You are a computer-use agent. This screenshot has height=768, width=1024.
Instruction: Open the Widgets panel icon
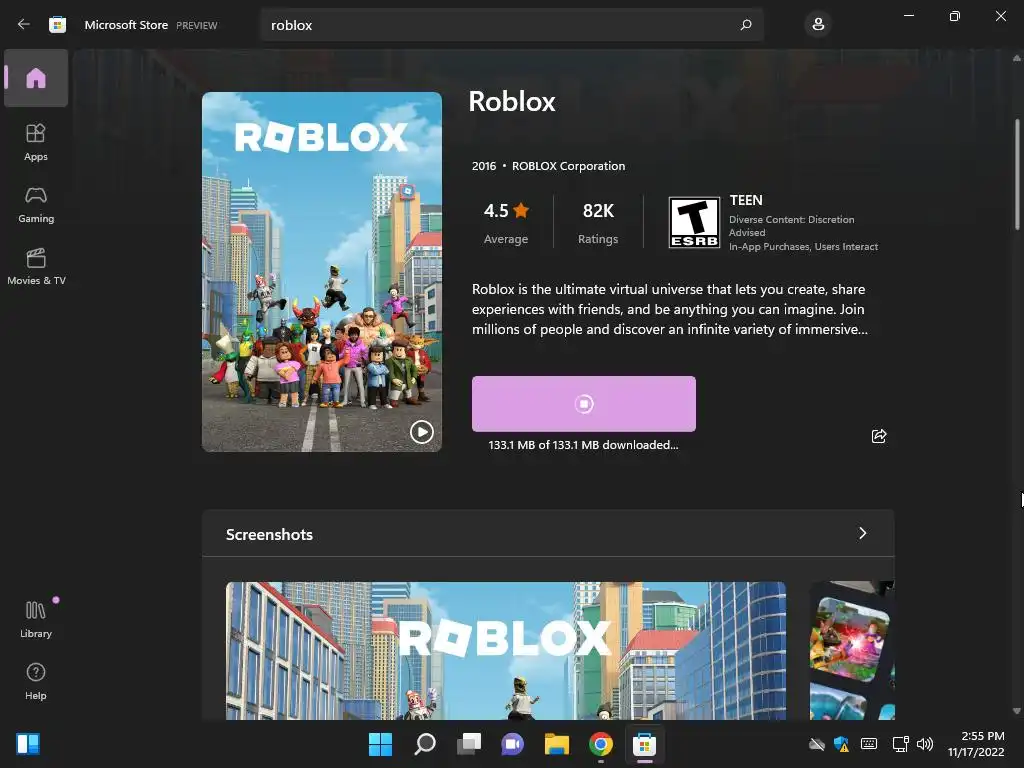pos(28,744)
